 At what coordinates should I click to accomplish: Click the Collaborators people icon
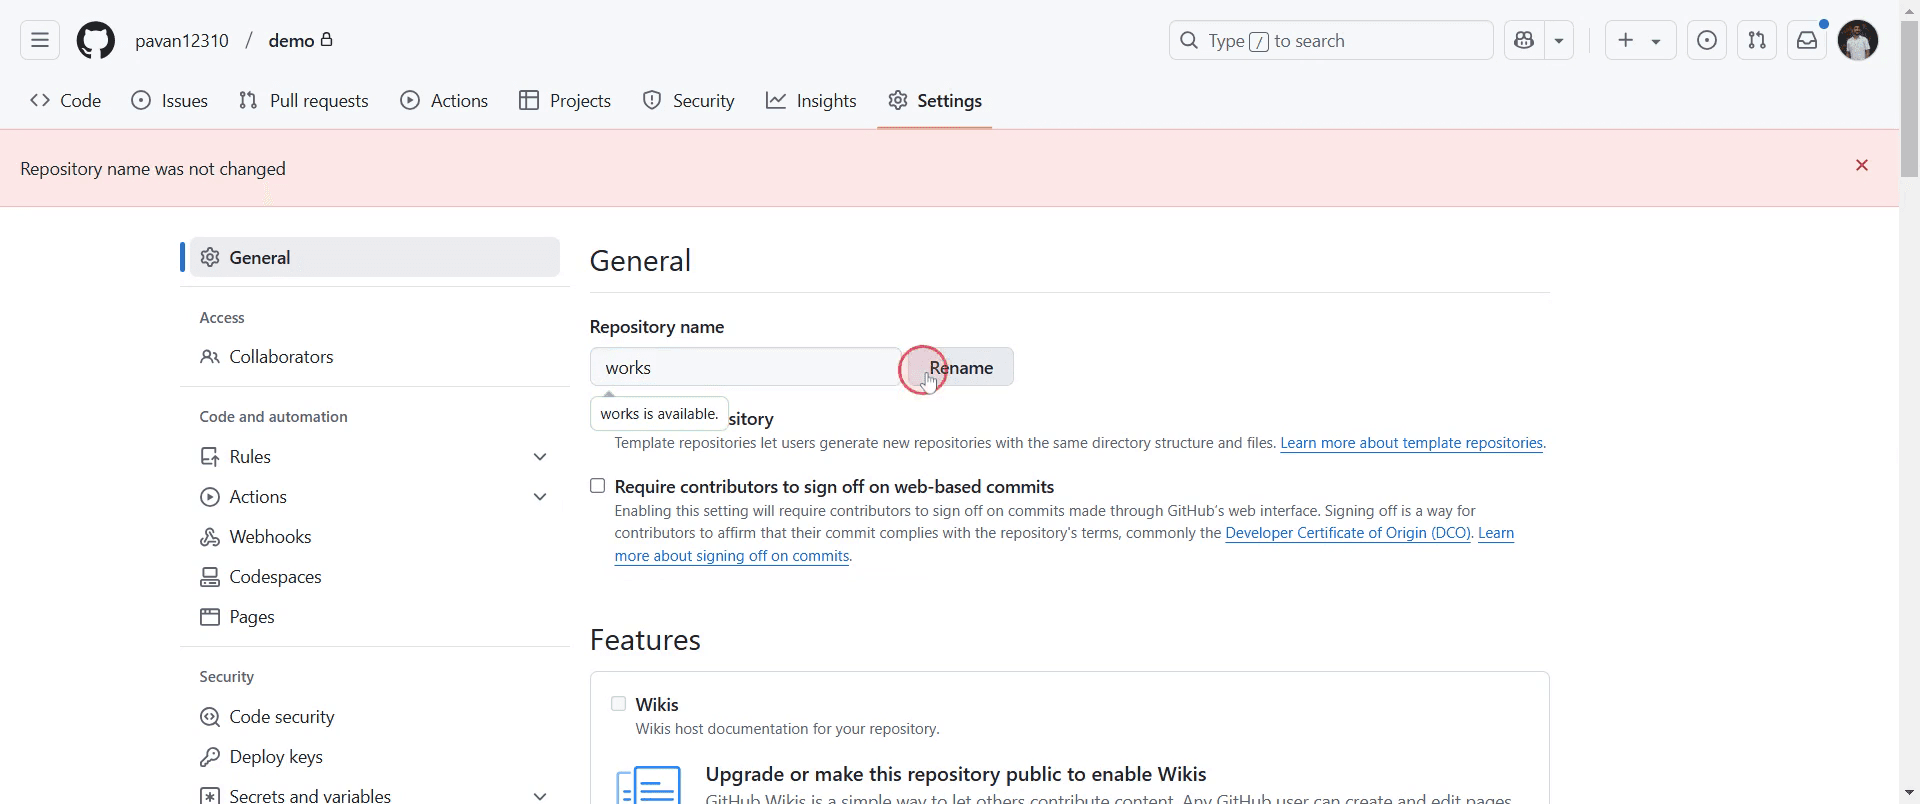(x=210, y=357)
